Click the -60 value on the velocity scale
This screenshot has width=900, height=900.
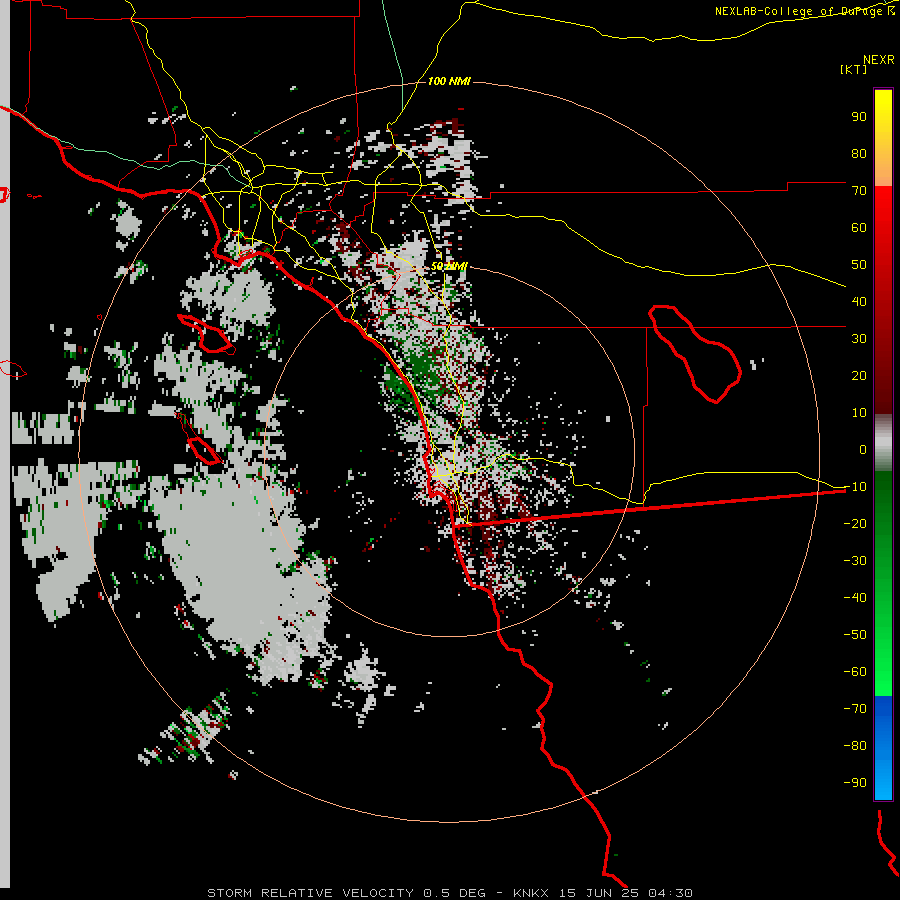click(x=855, y=672)
